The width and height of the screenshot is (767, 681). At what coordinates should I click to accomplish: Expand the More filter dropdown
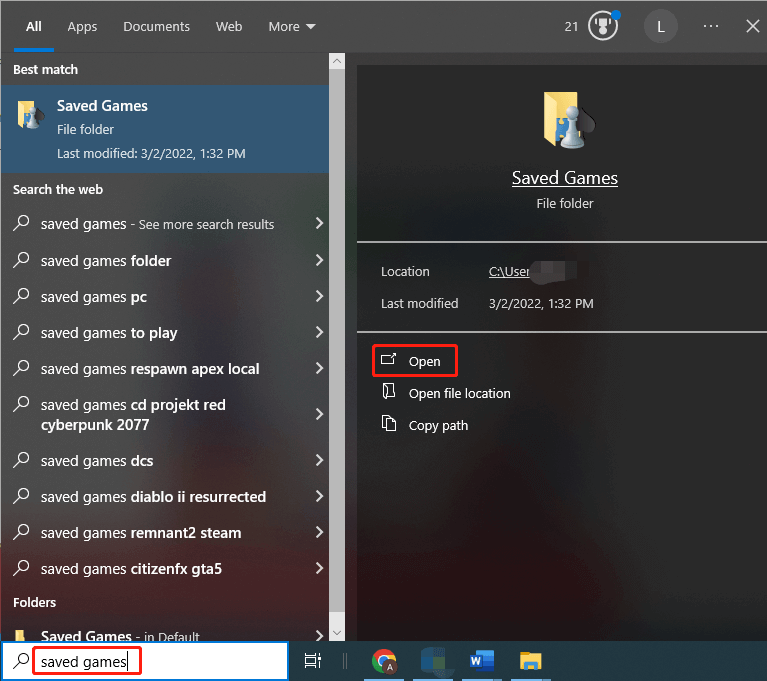click(x=292, y=27)
